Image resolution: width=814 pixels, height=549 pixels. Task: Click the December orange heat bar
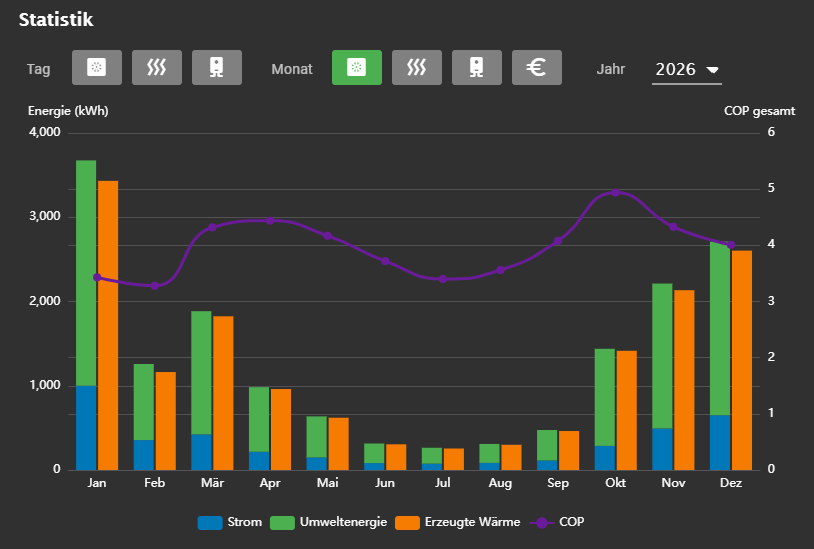click(x=742, y=360)
